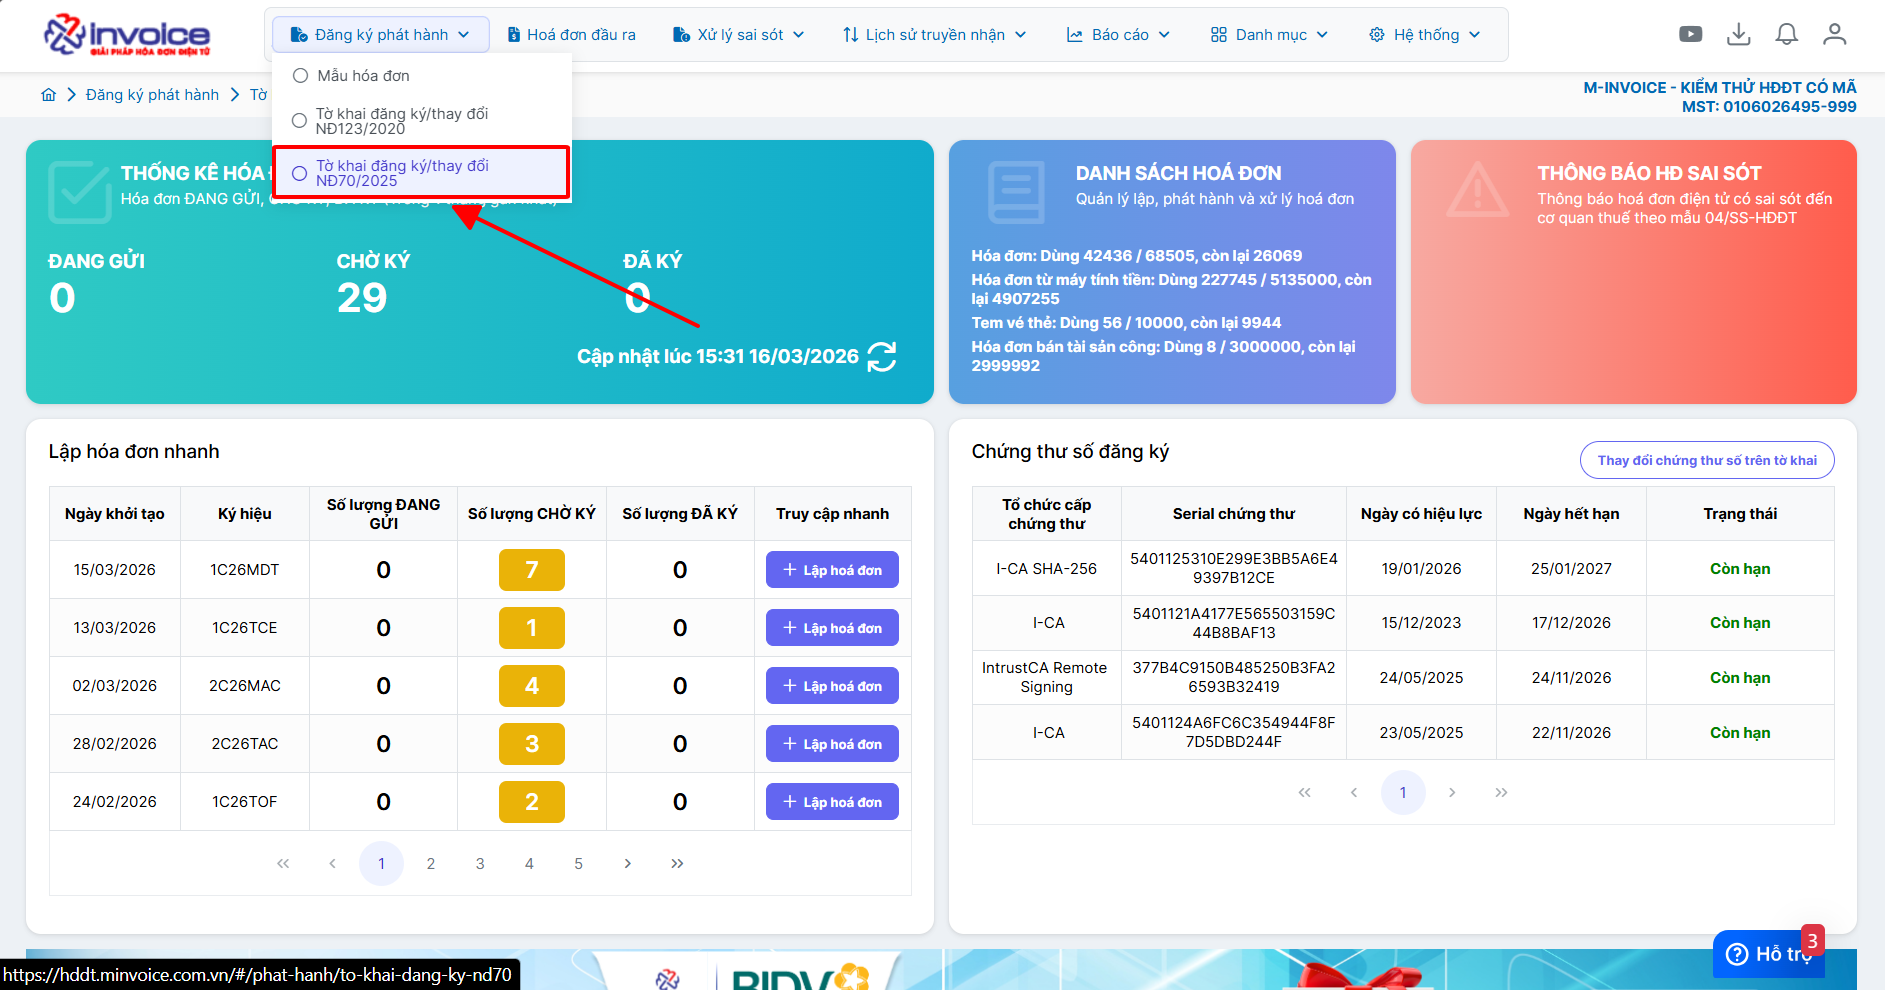Click the YouTube video guide icon
The image size is (1885, 990).
point(1690,35)
